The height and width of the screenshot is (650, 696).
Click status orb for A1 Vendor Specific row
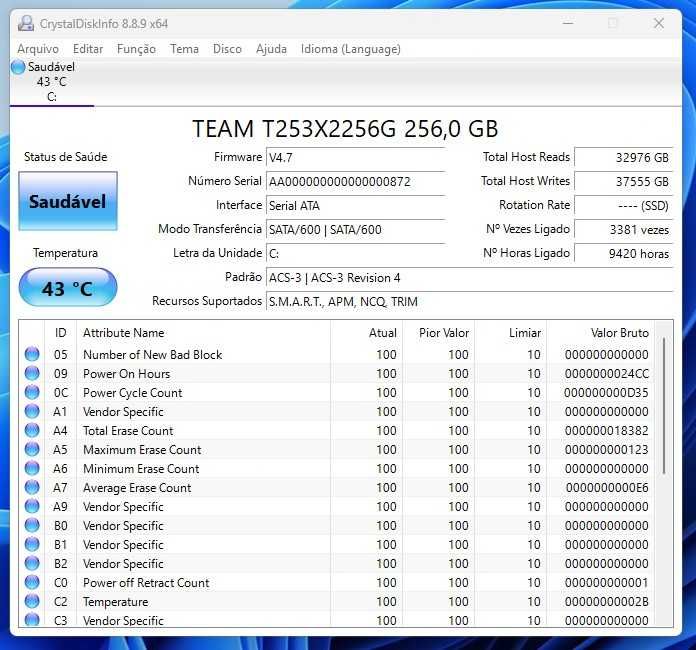point(32,411)
